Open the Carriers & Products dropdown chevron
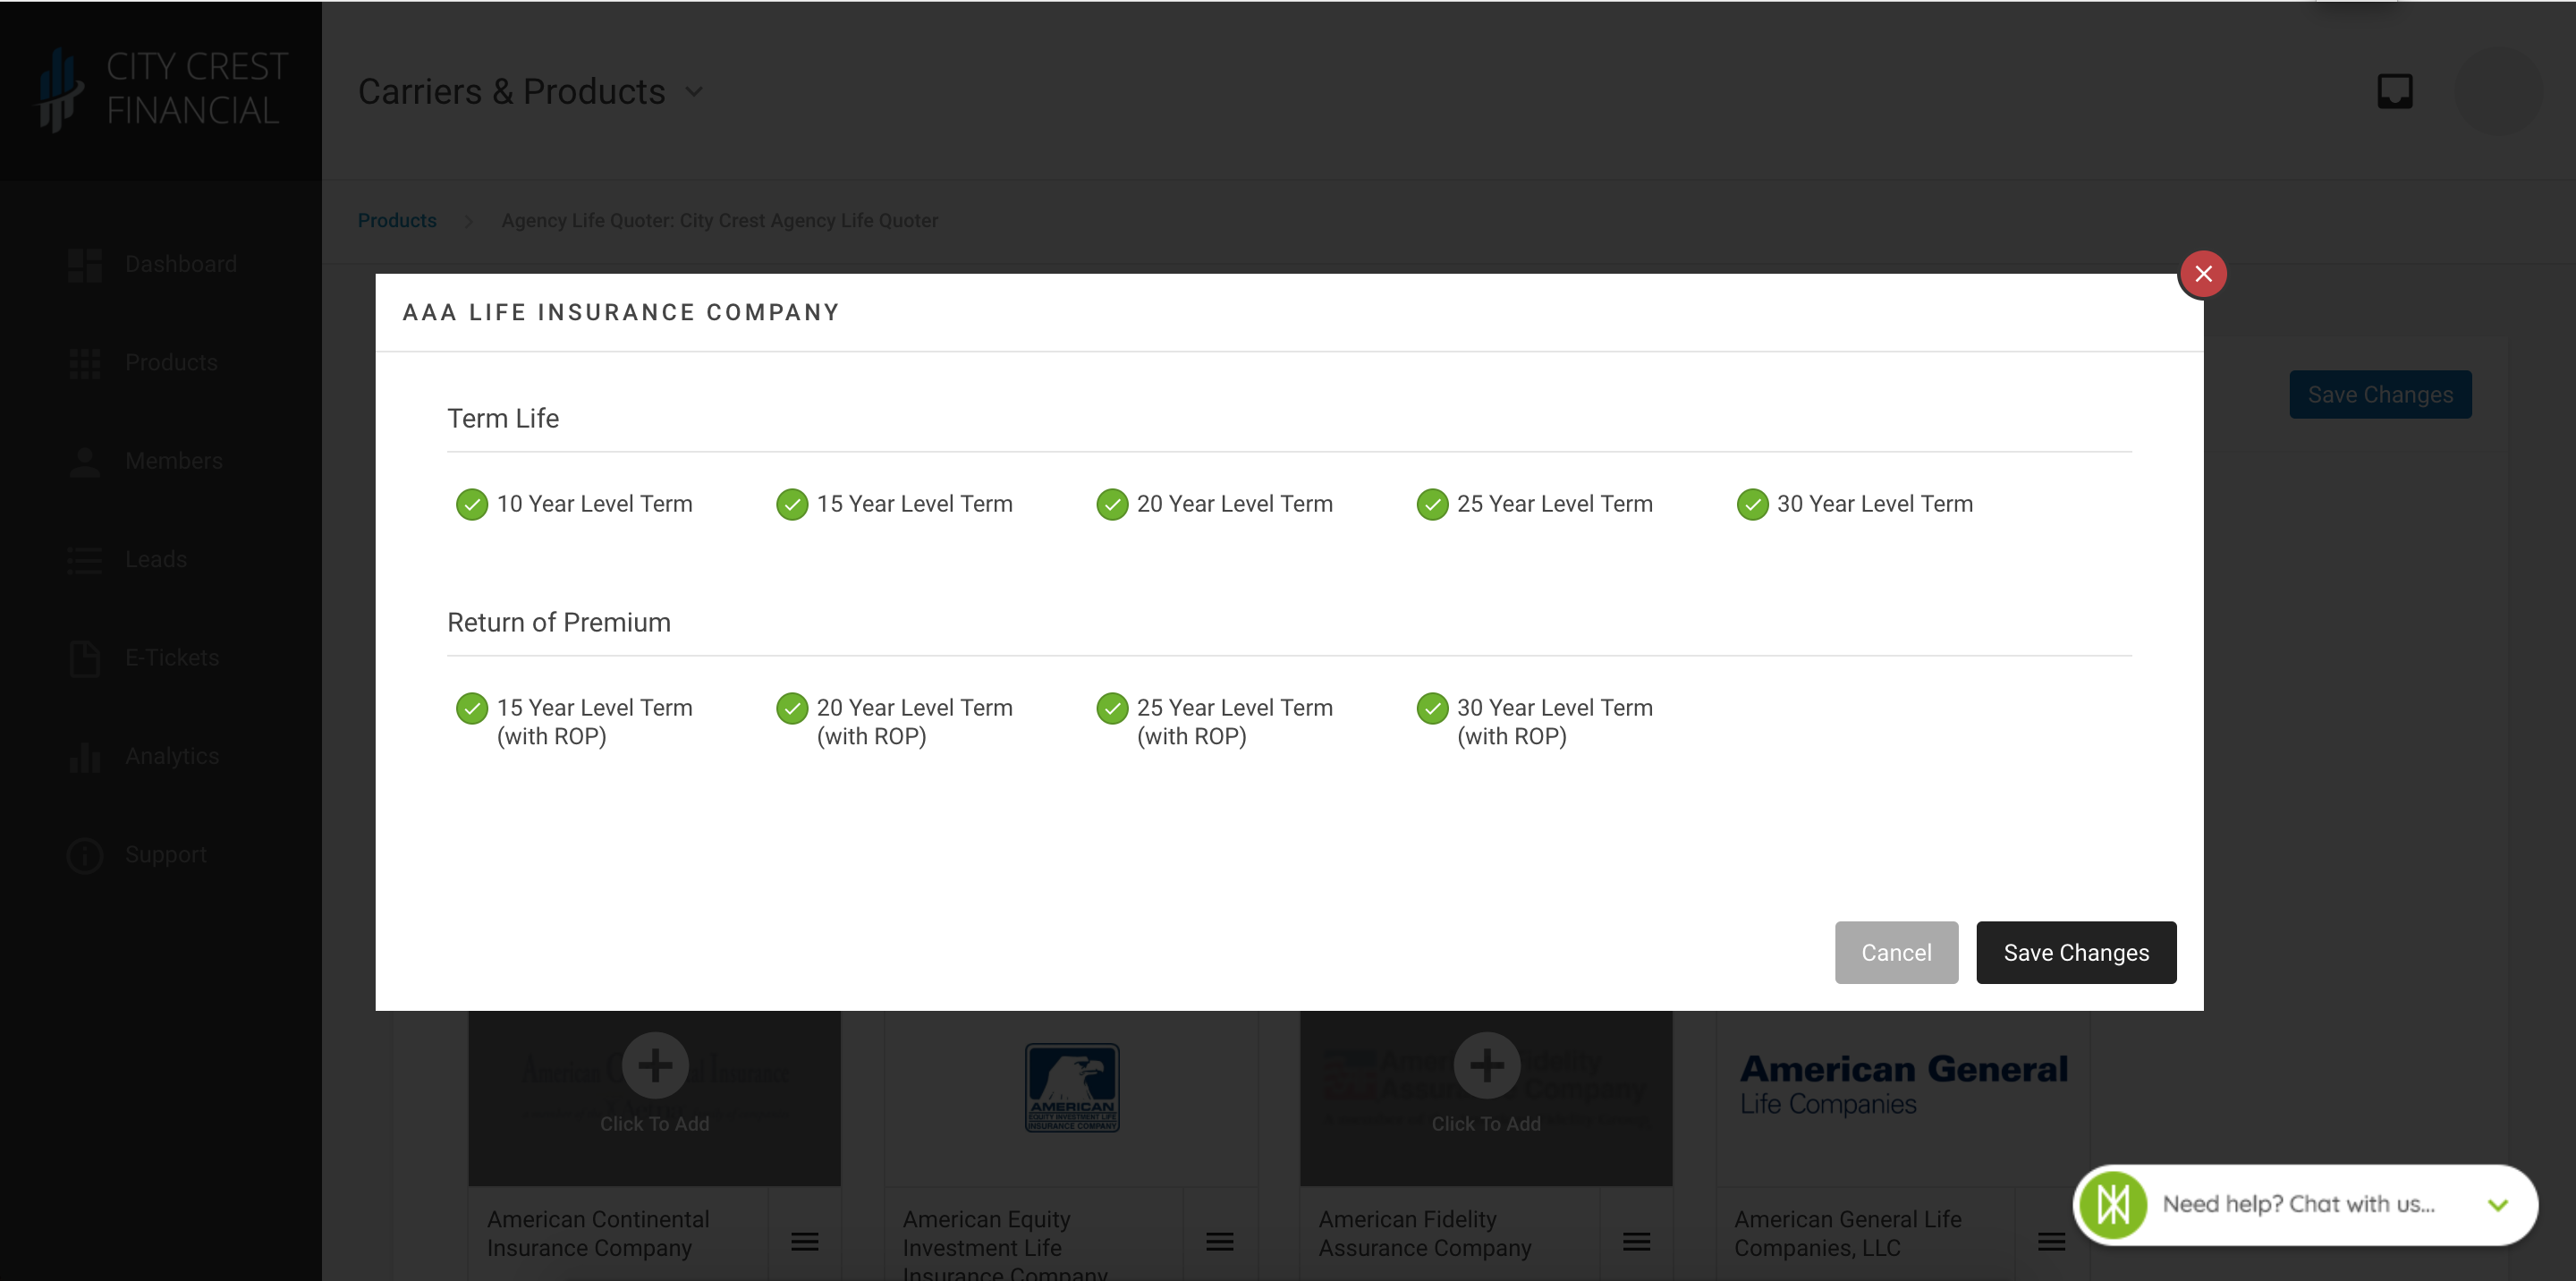Viewport: 2576px width, 1281px height. (694, 92)
